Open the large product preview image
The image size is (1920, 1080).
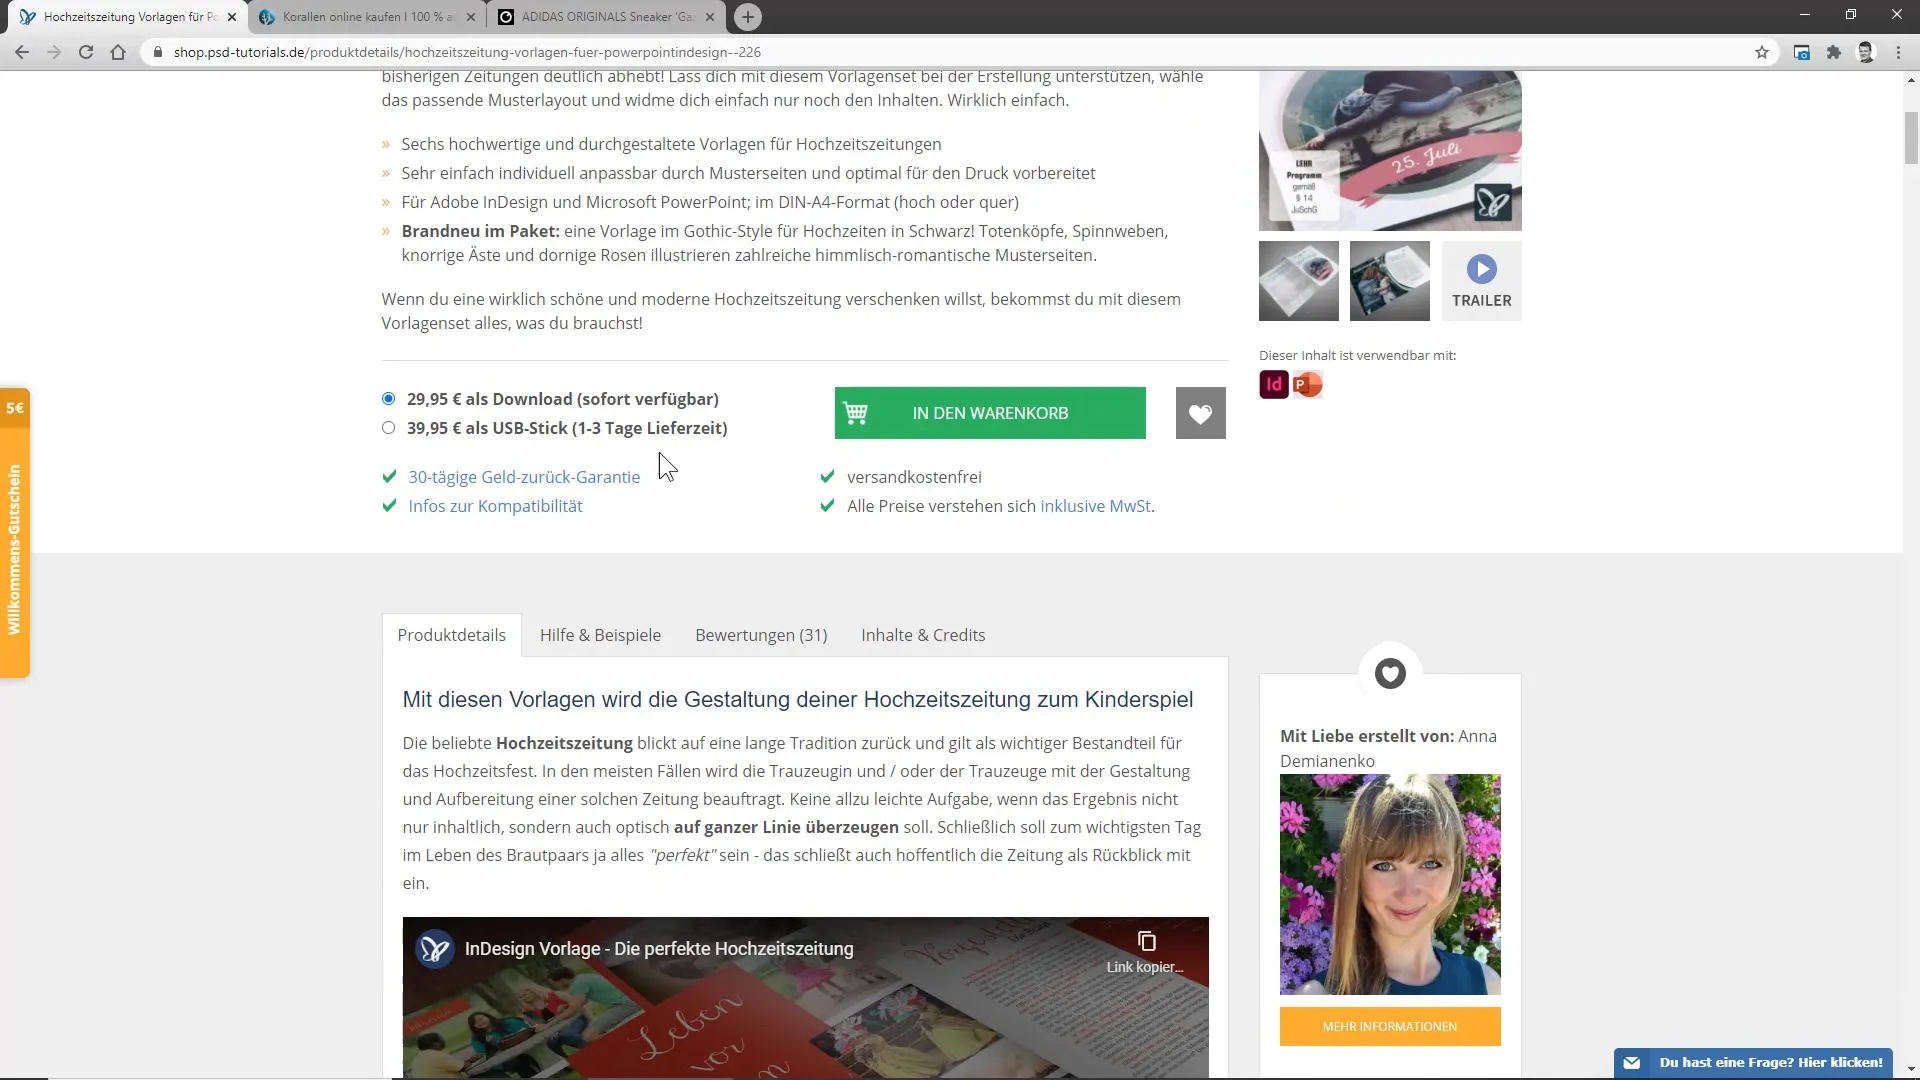[1390, 150]
